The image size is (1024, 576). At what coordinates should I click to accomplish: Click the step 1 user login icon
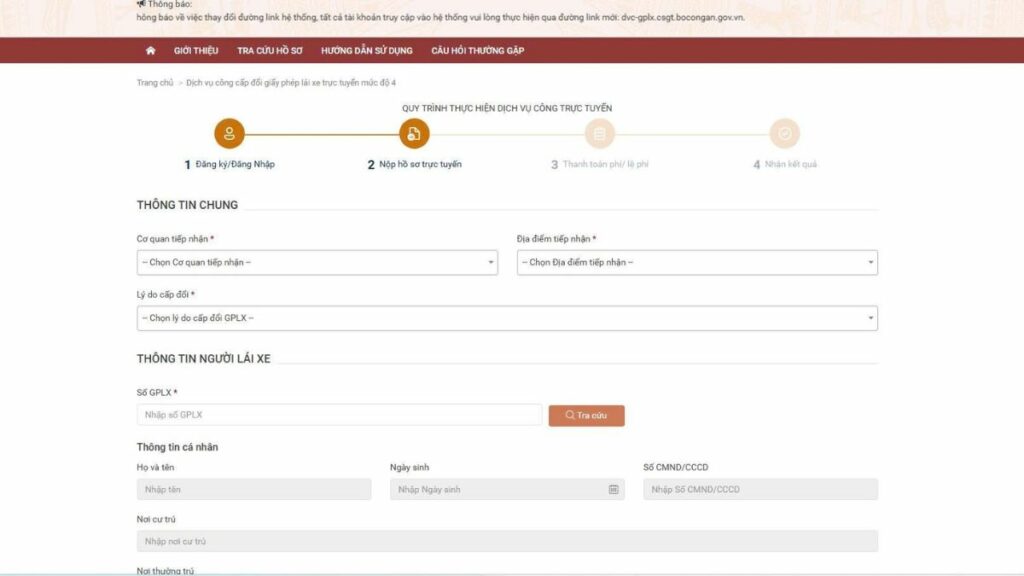tap(229, 133)
